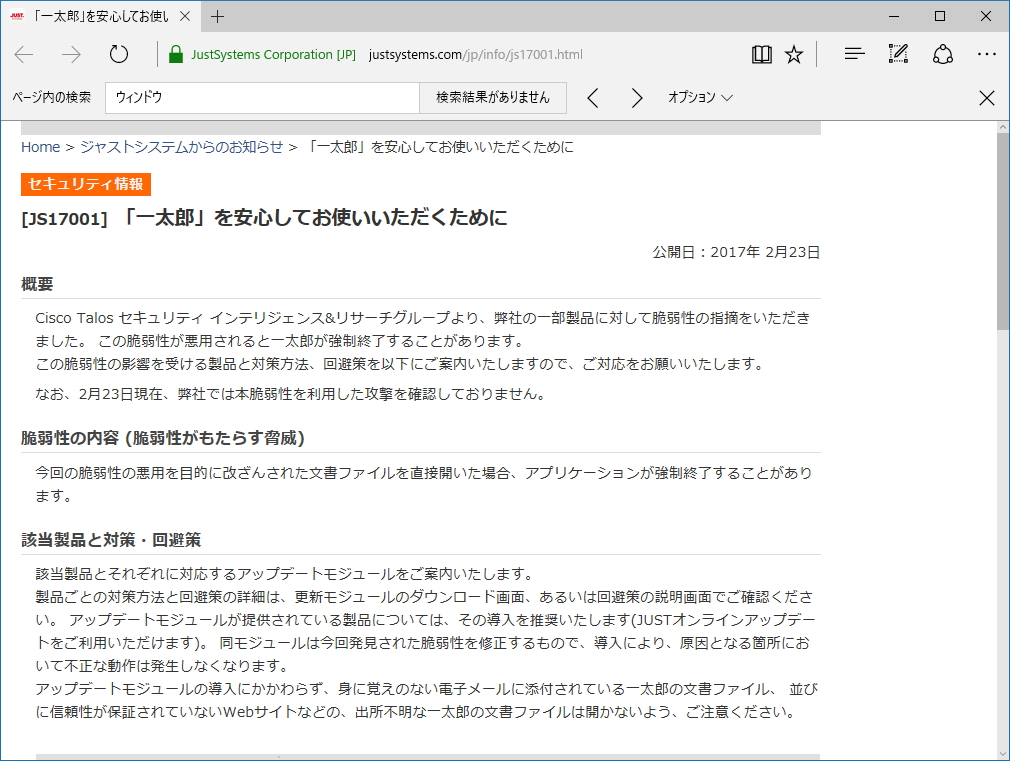Add this page to favorites

(x=793, y=54)
